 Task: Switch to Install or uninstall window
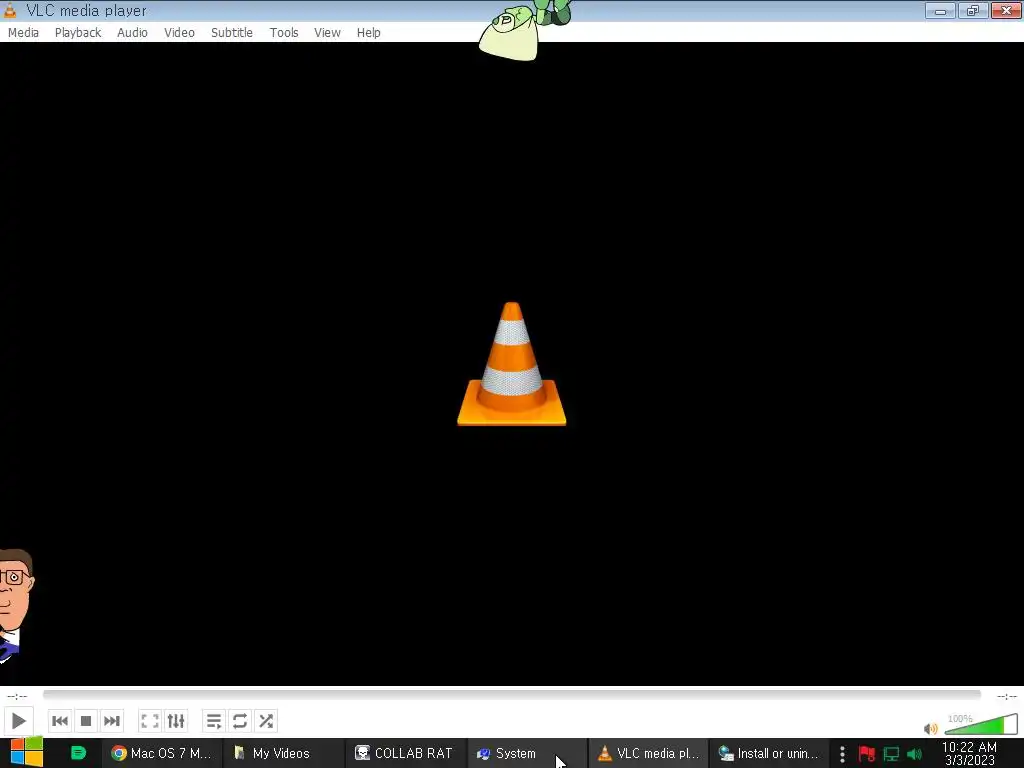point(768,753)
